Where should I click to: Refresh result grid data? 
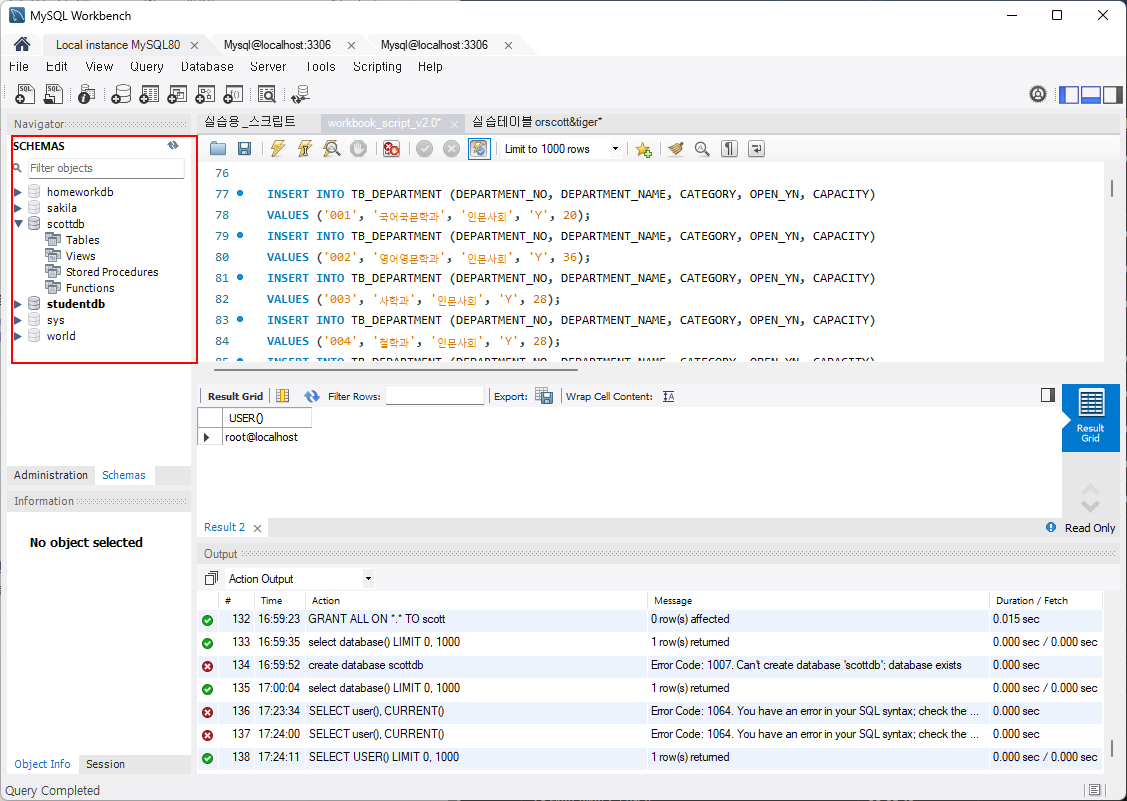pyautogui.click(x=311, y=396)
